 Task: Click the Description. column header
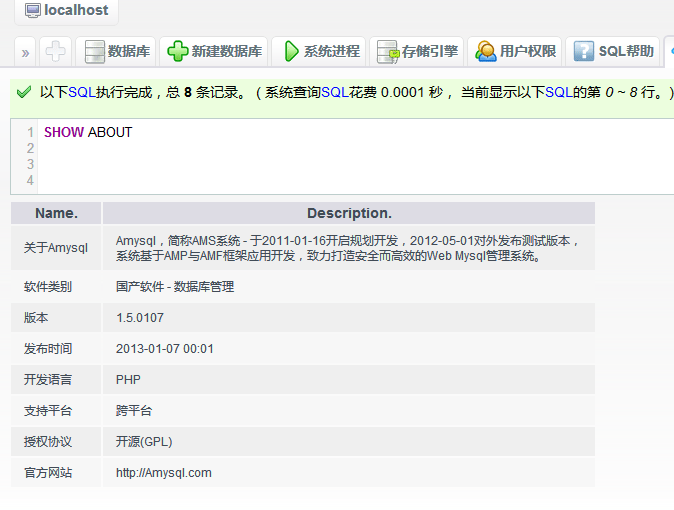349,213
